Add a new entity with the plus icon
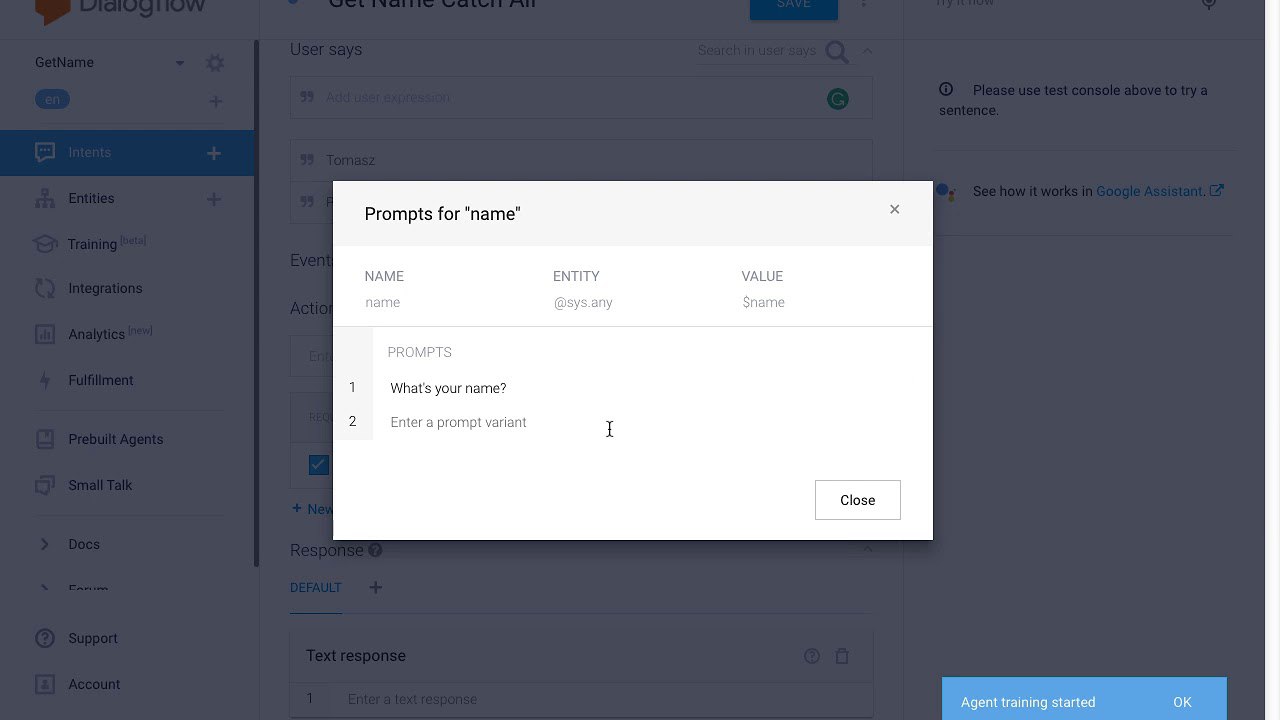Screen dimensions: 1280x720 pos(213,199)
